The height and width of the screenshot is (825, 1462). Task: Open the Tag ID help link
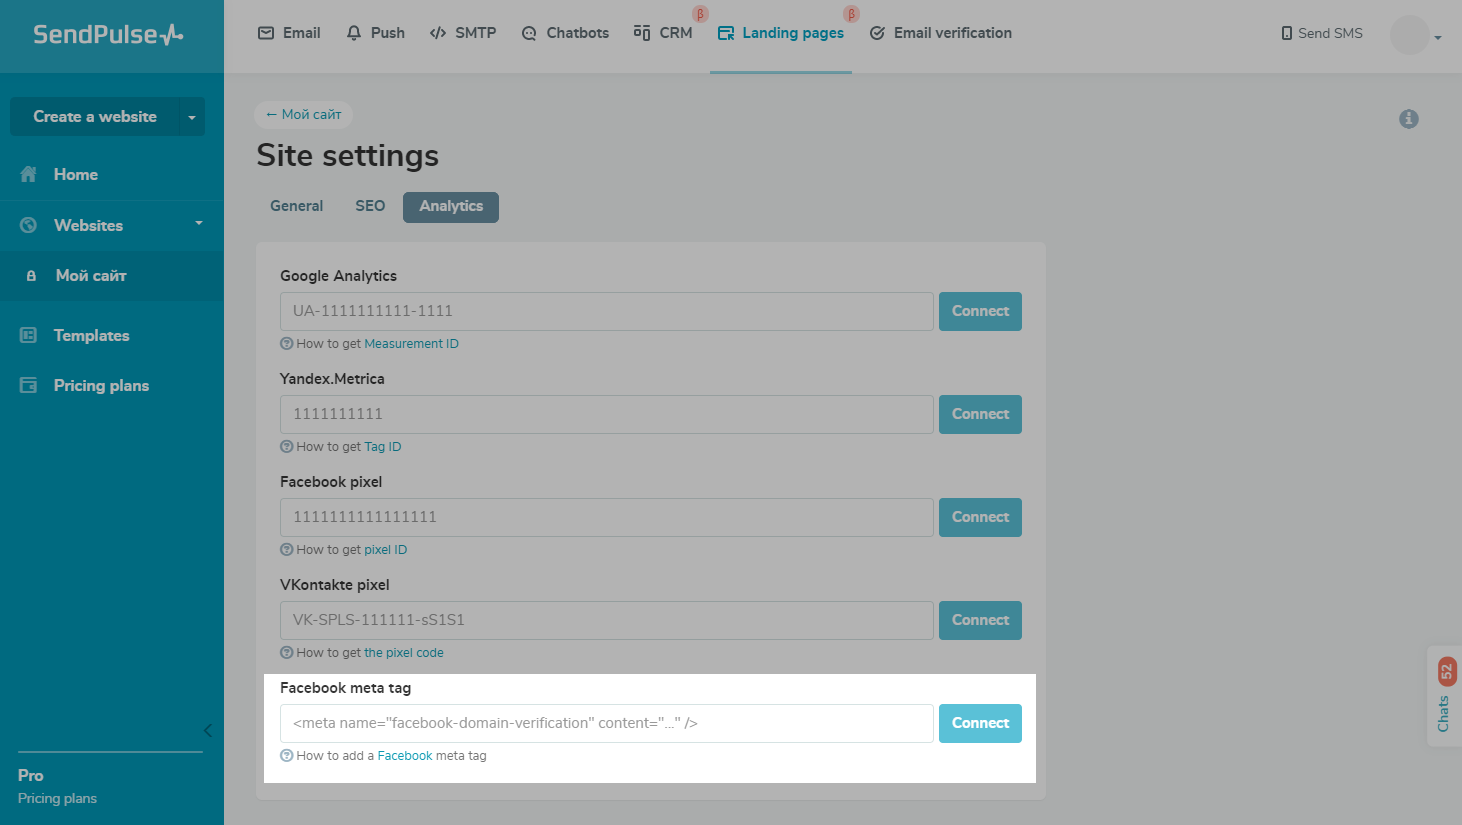coord(383,447)
